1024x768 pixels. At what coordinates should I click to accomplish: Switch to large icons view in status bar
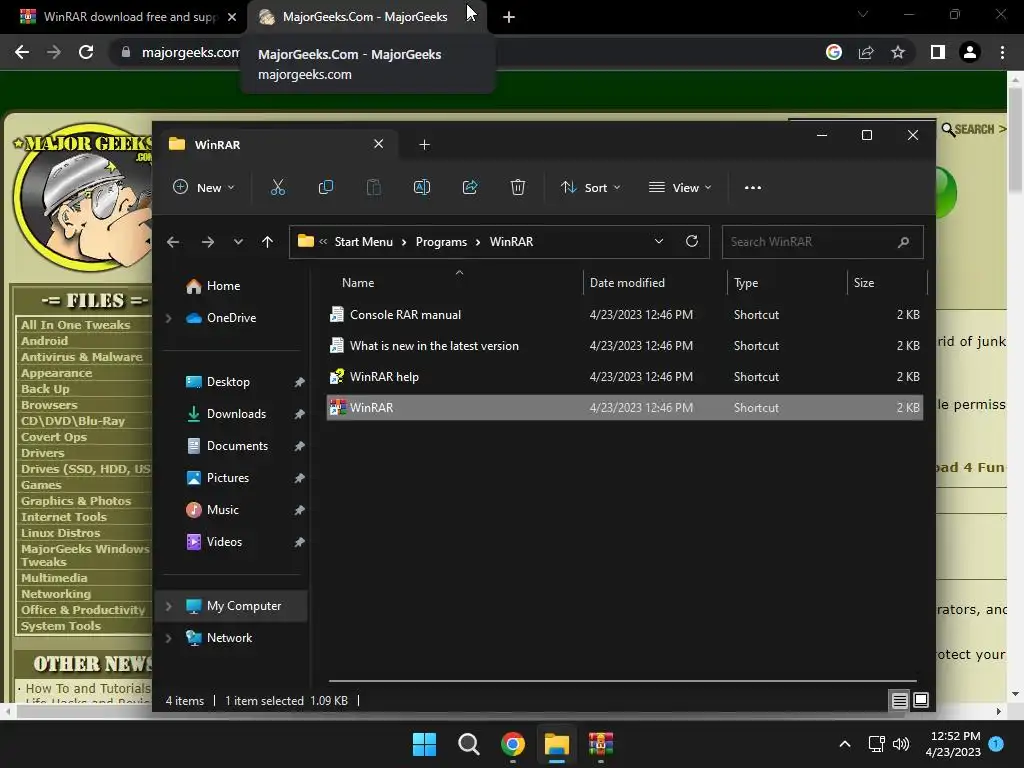coord(921,700)
